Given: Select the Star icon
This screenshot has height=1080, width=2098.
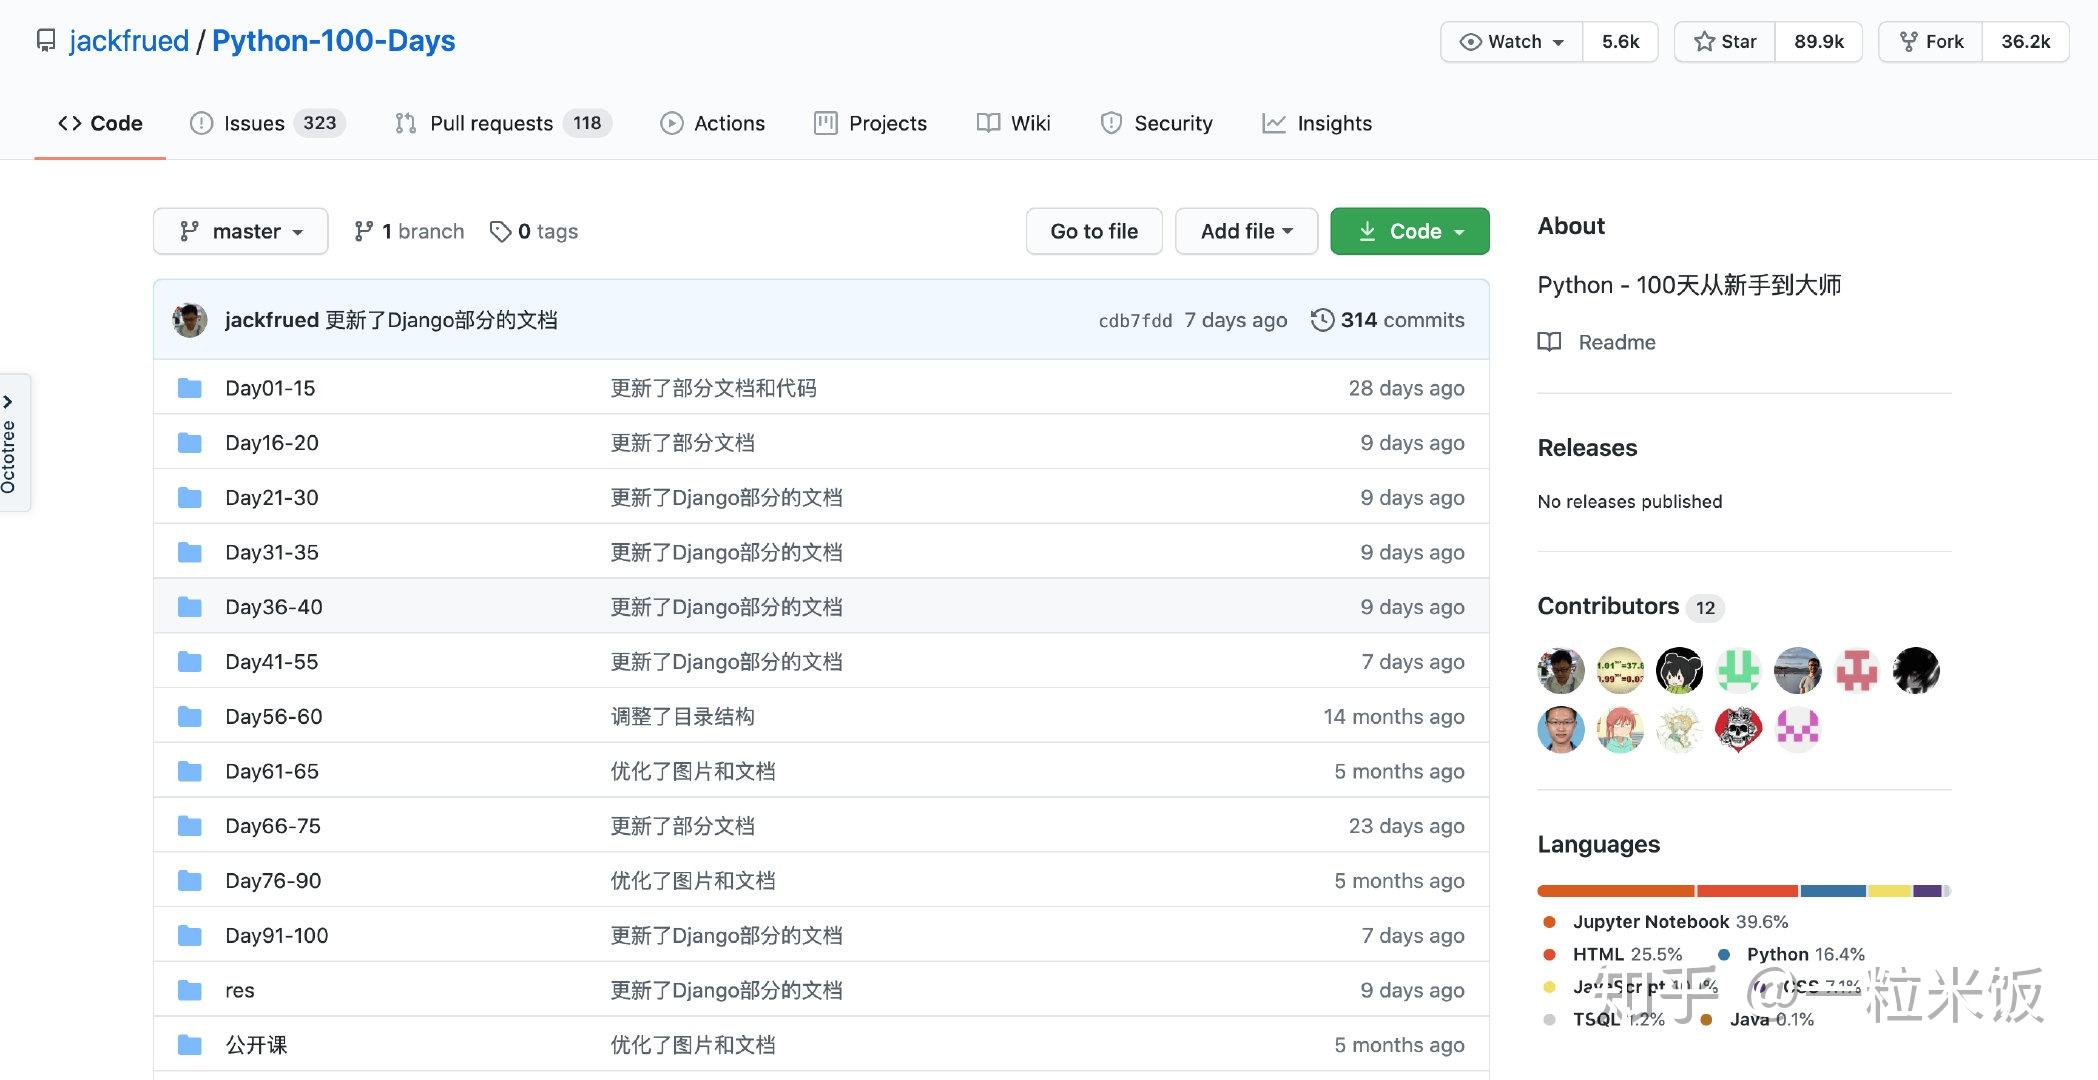Looking at the screenshot, I should coord(1703,41).
